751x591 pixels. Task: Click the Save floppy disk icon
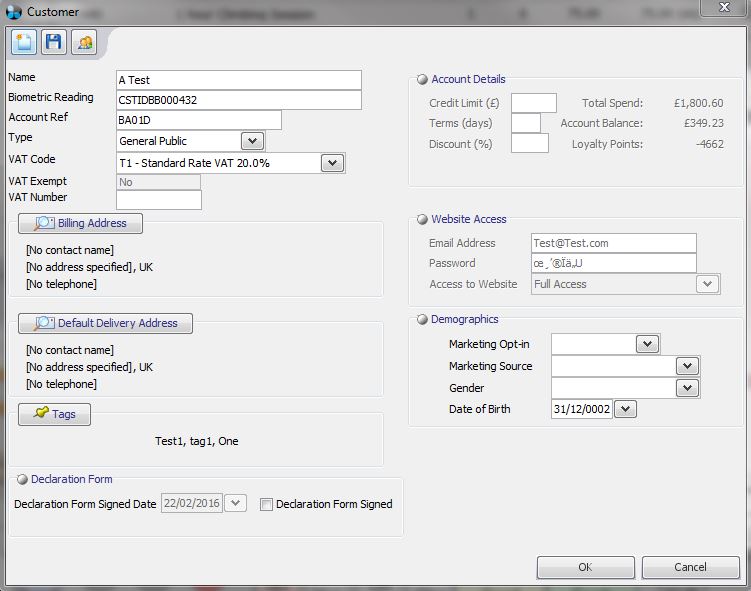pyautogui.click(x=54, y=42)
